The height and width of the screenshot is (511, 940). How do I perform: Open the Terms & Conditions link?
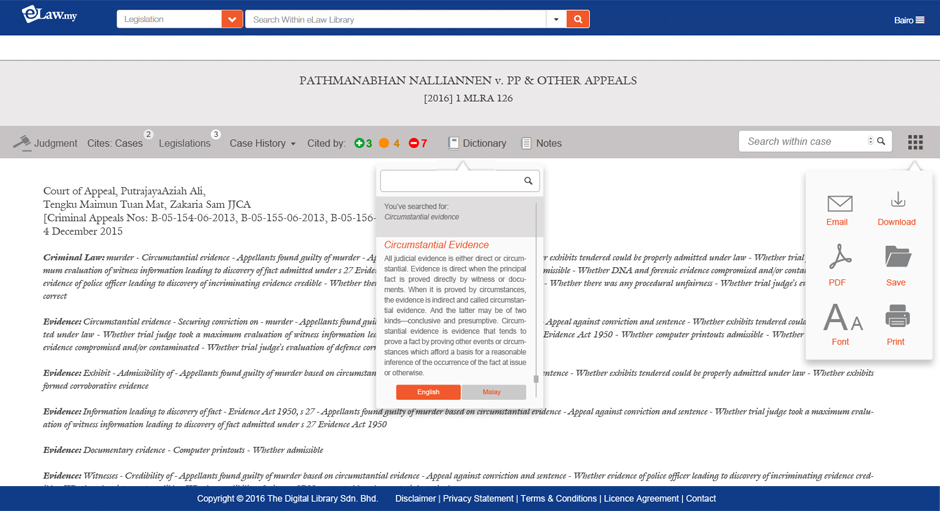(x=558, y=498)
